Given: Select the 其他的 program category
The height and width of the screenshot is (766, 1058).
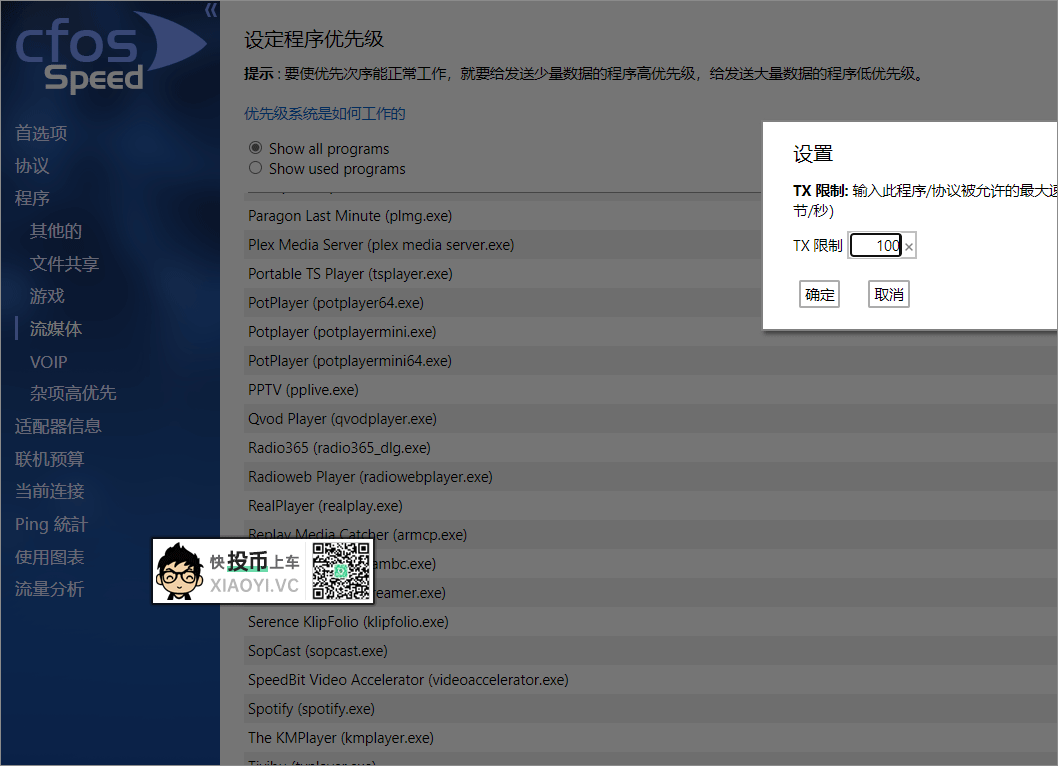Looking at the screenshot, I should 56,231.
